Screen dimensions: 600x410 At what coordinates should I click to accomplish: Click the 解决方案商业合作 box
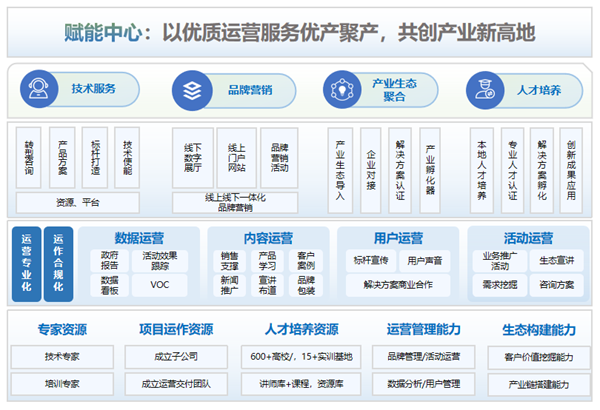(x=398, y=284)
